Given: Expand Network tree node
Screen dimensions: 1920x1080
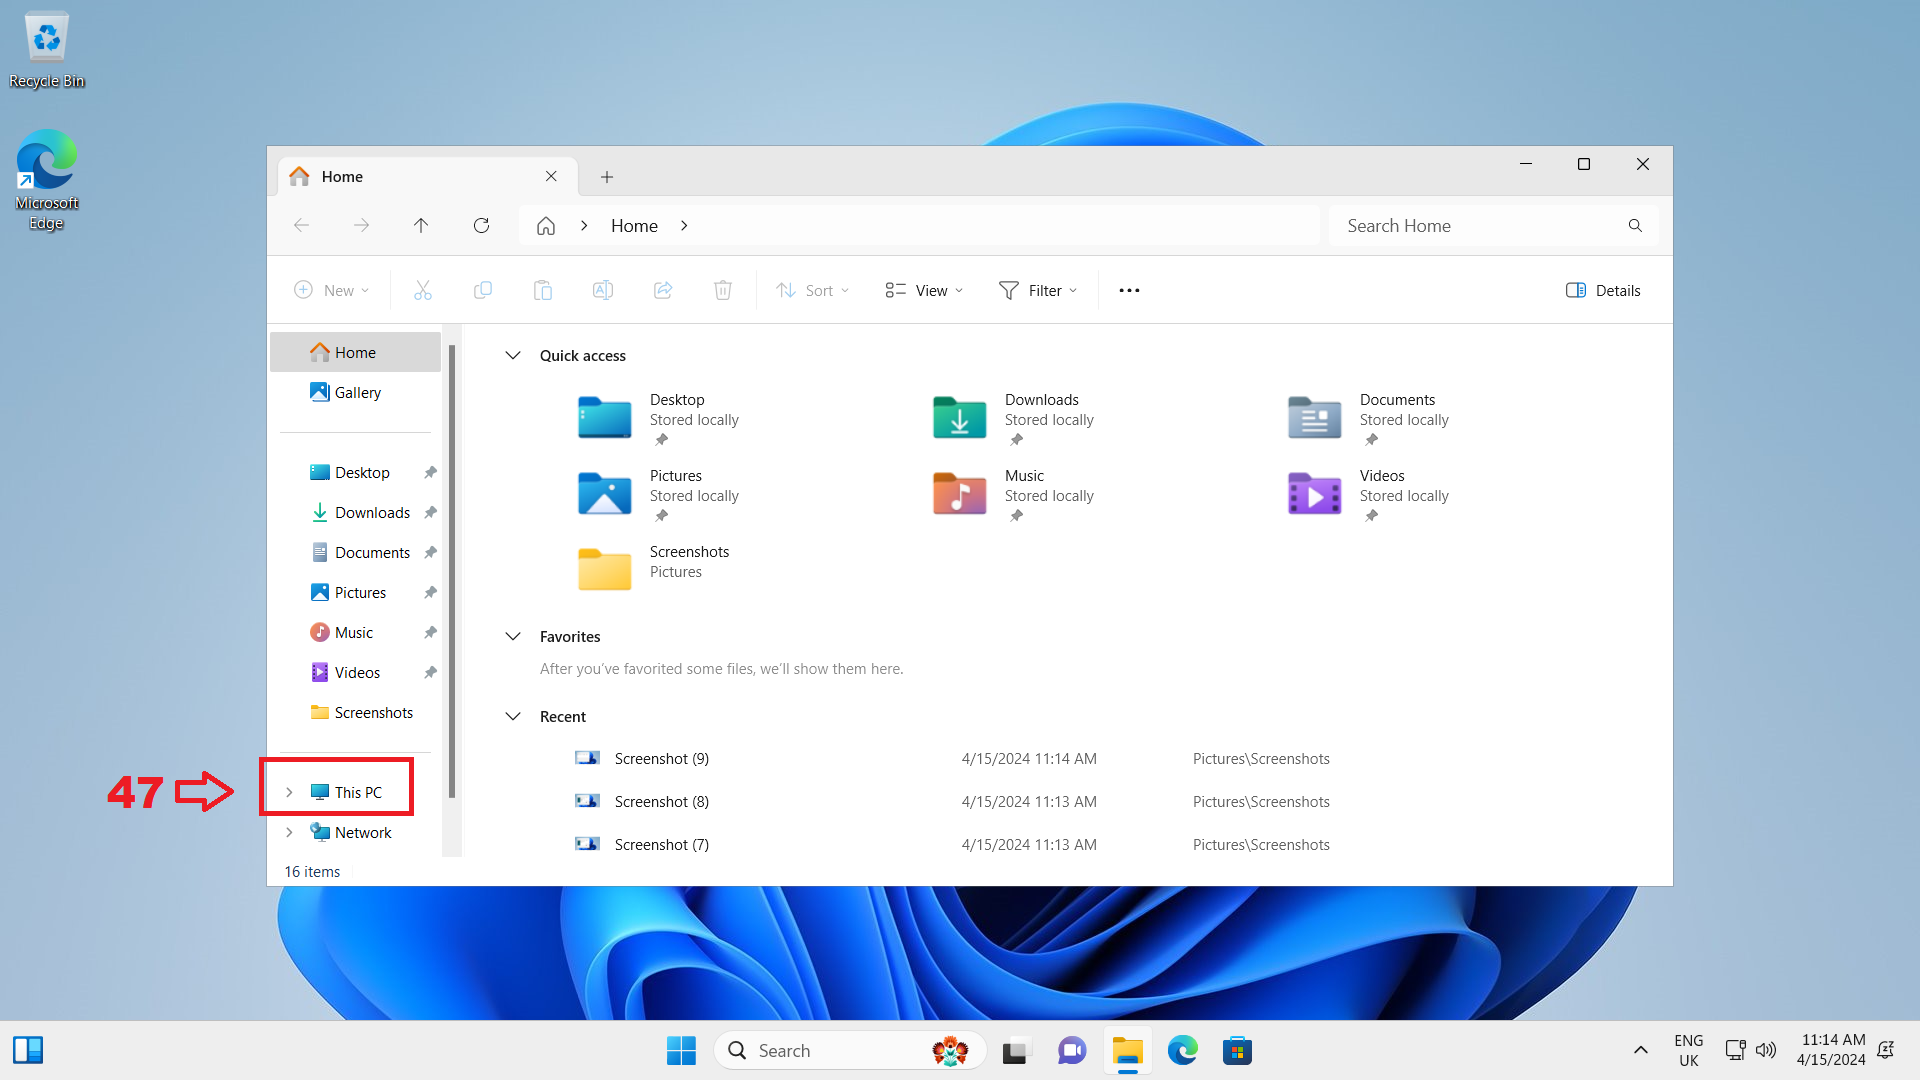Looking at the screenshot, I should (289, 832).
